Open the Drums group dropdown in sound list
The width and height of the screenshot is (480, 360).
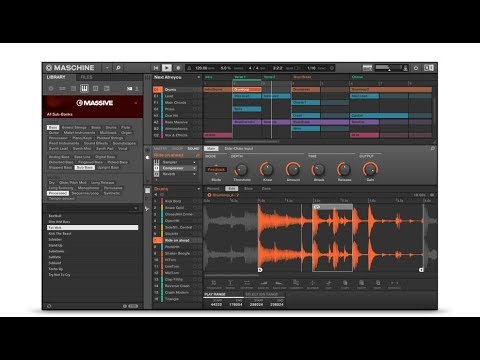(199, 189)
